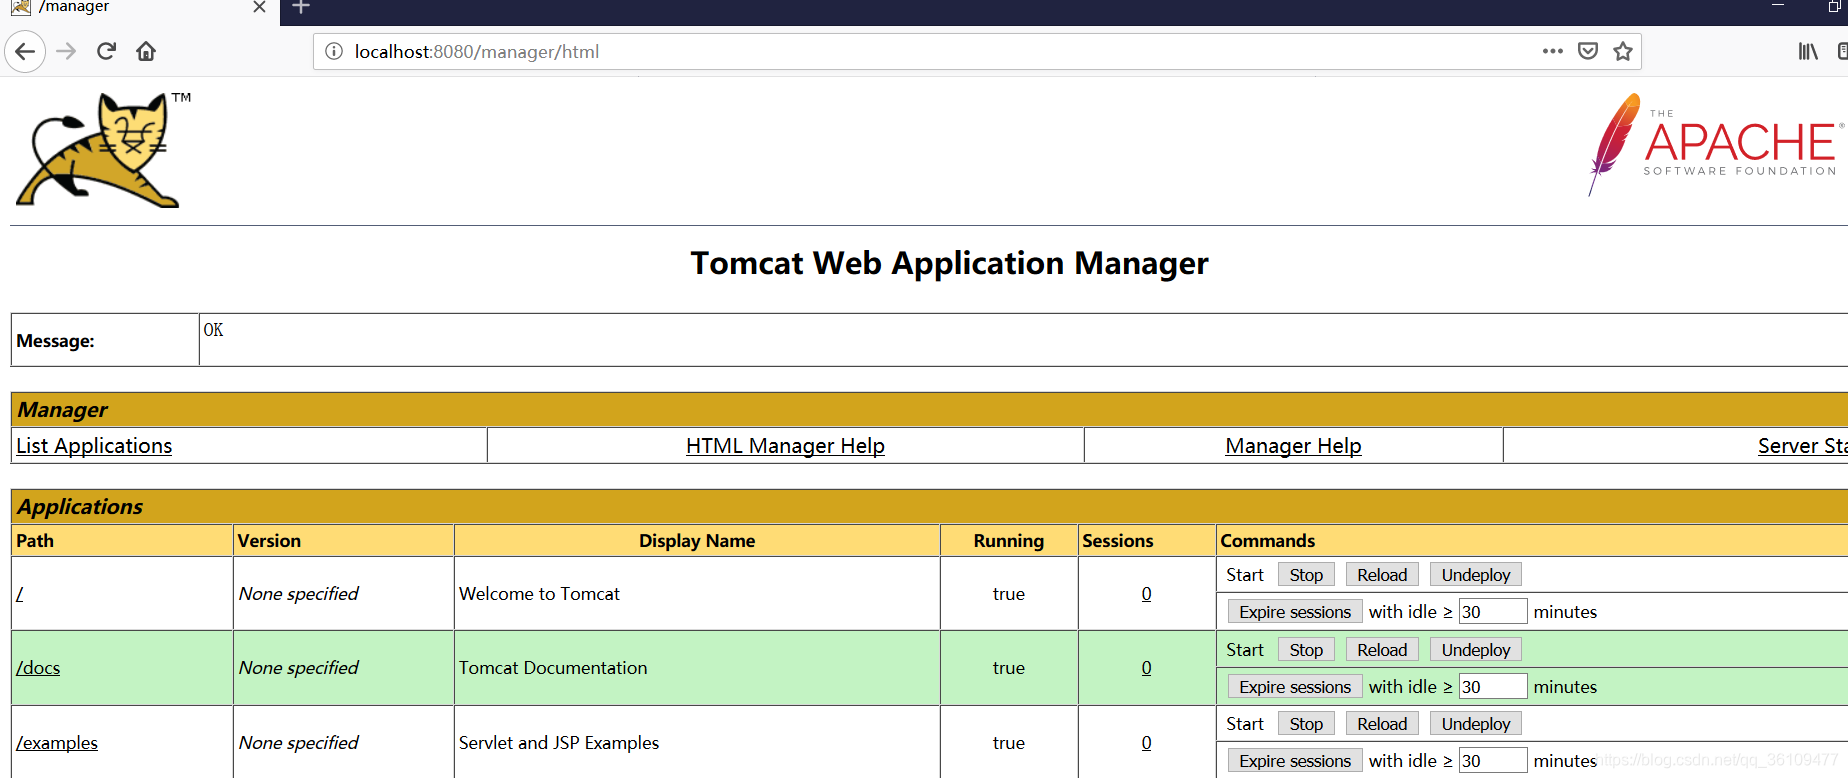Click the Tomcat cat logo
The height and width of the screenshot is (778, 1848).
104,150
